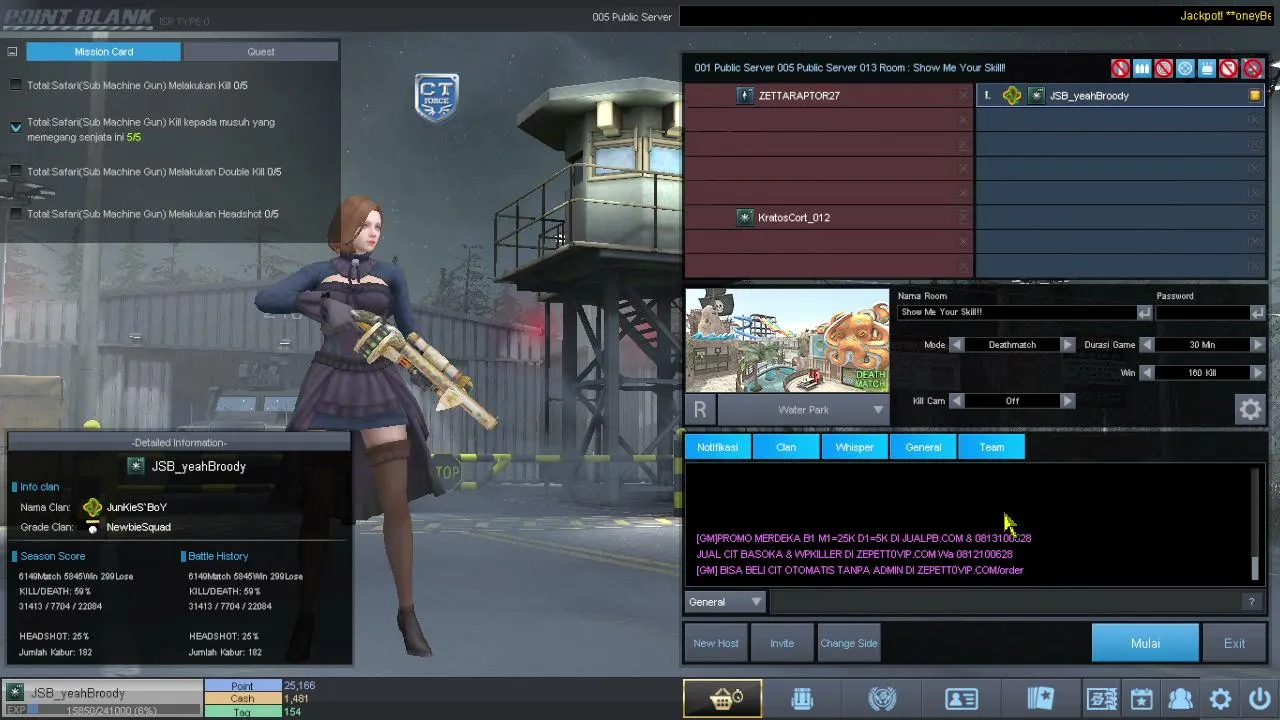Open the Team chat tab
The width and height of the screenshot is (1280, 720).
tap(992, 447)
